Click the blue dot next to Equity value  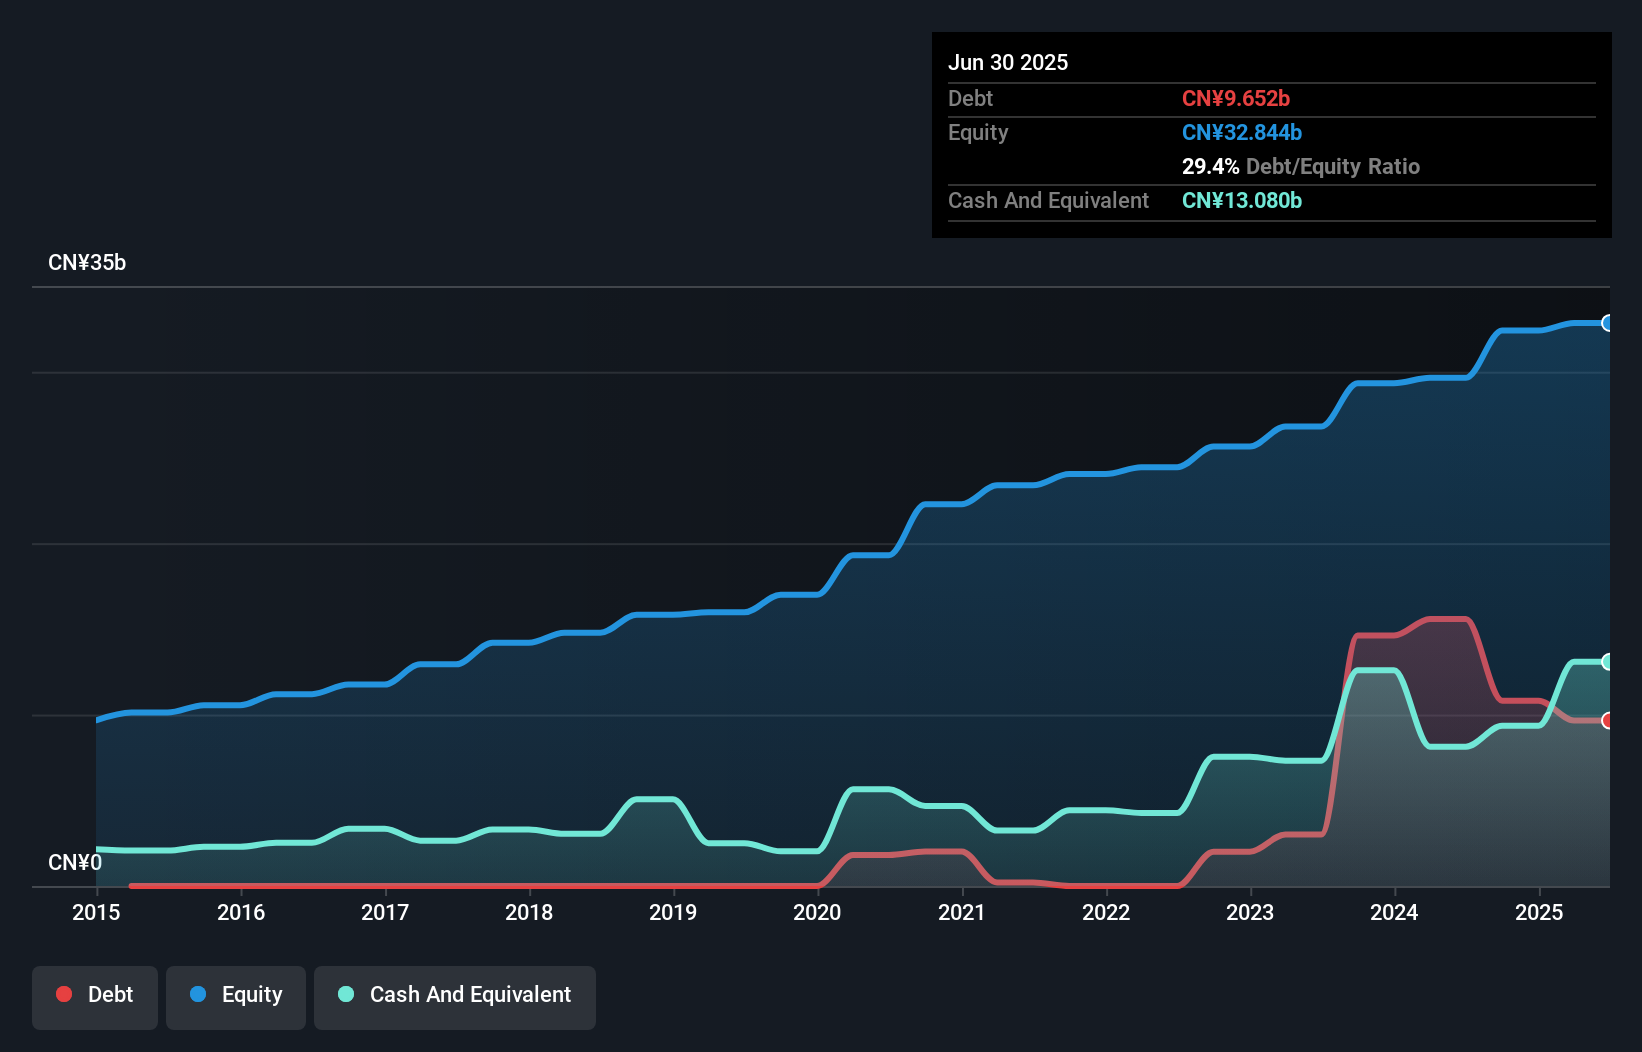pos(1241,131)
